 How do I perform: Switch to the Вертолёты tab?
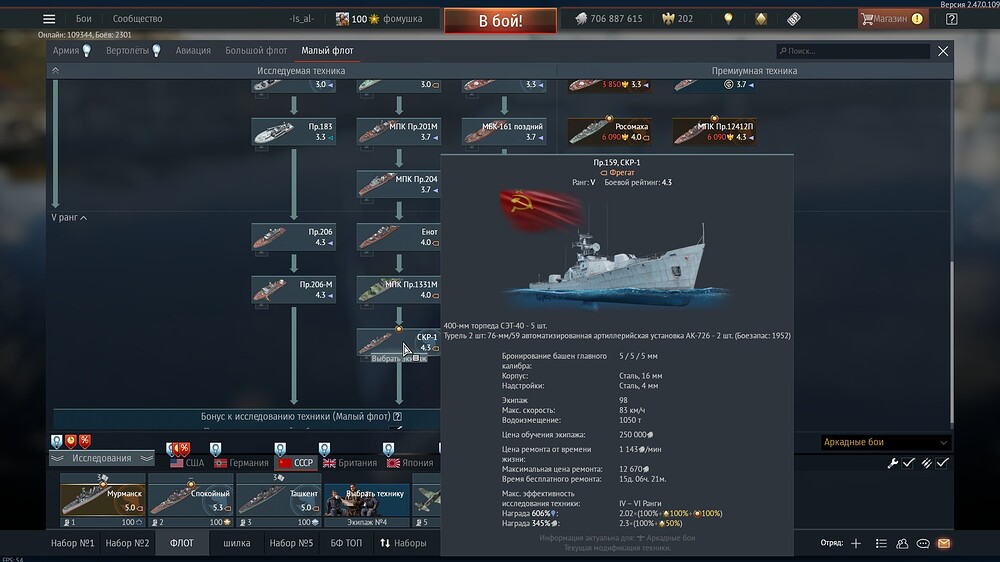click(127, 50)
